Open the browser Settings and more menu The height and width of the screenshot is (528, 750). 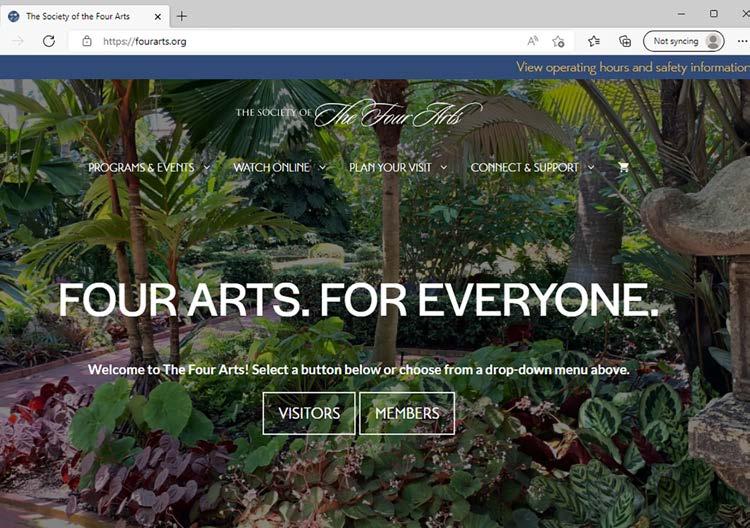pos(743,42)
